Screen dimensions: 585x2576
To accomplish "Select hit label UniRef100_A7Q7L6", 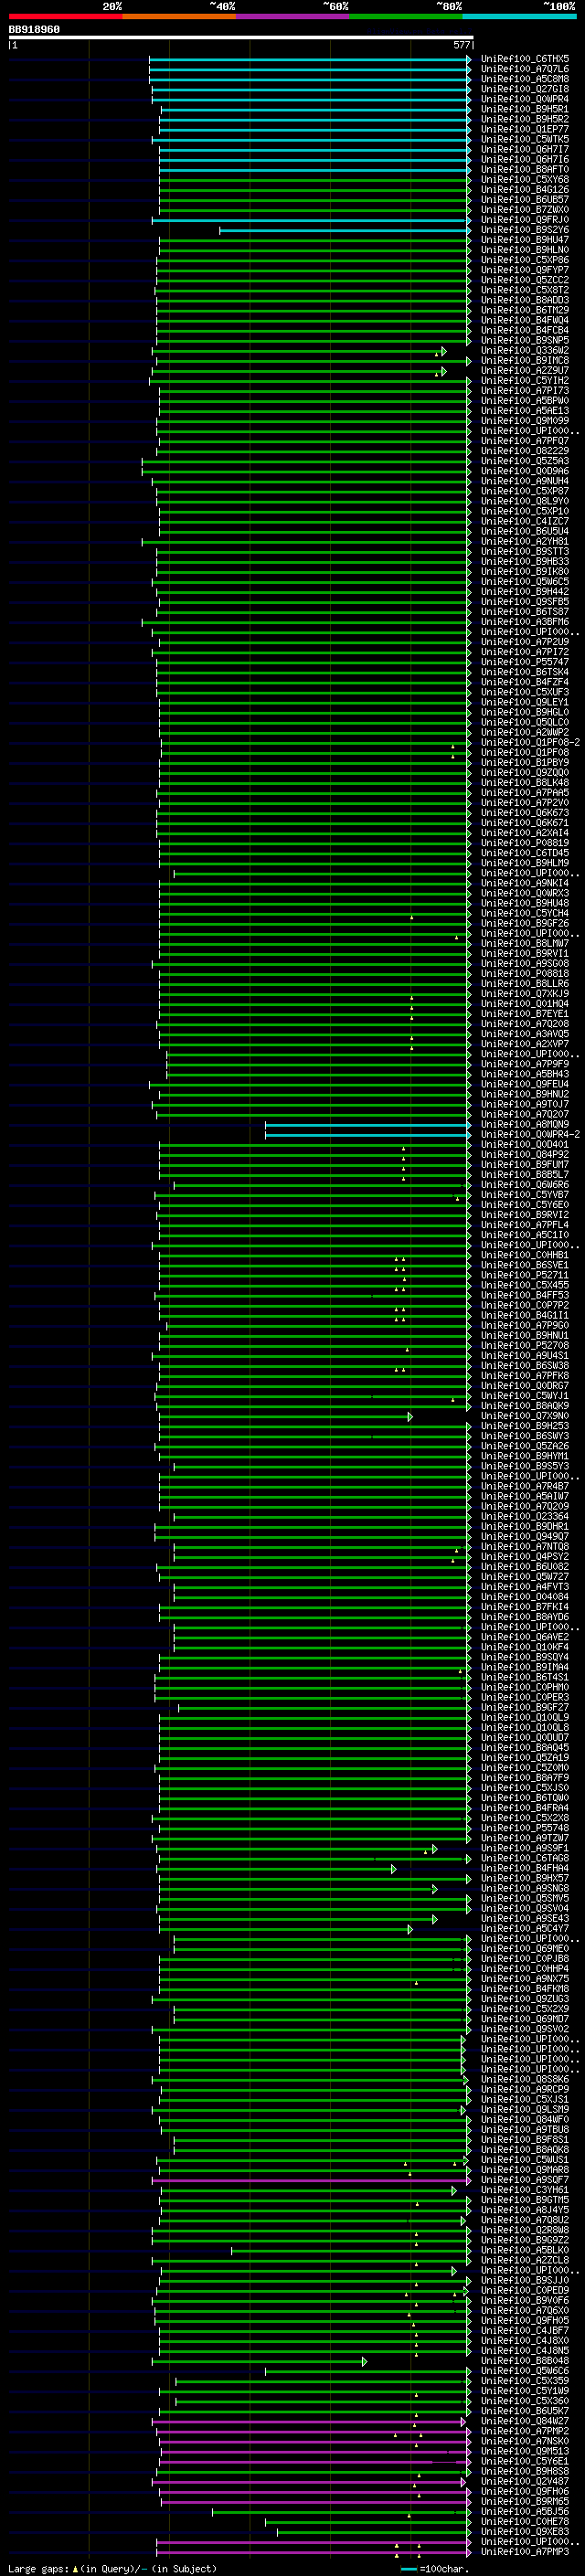I will coord(525,69).
